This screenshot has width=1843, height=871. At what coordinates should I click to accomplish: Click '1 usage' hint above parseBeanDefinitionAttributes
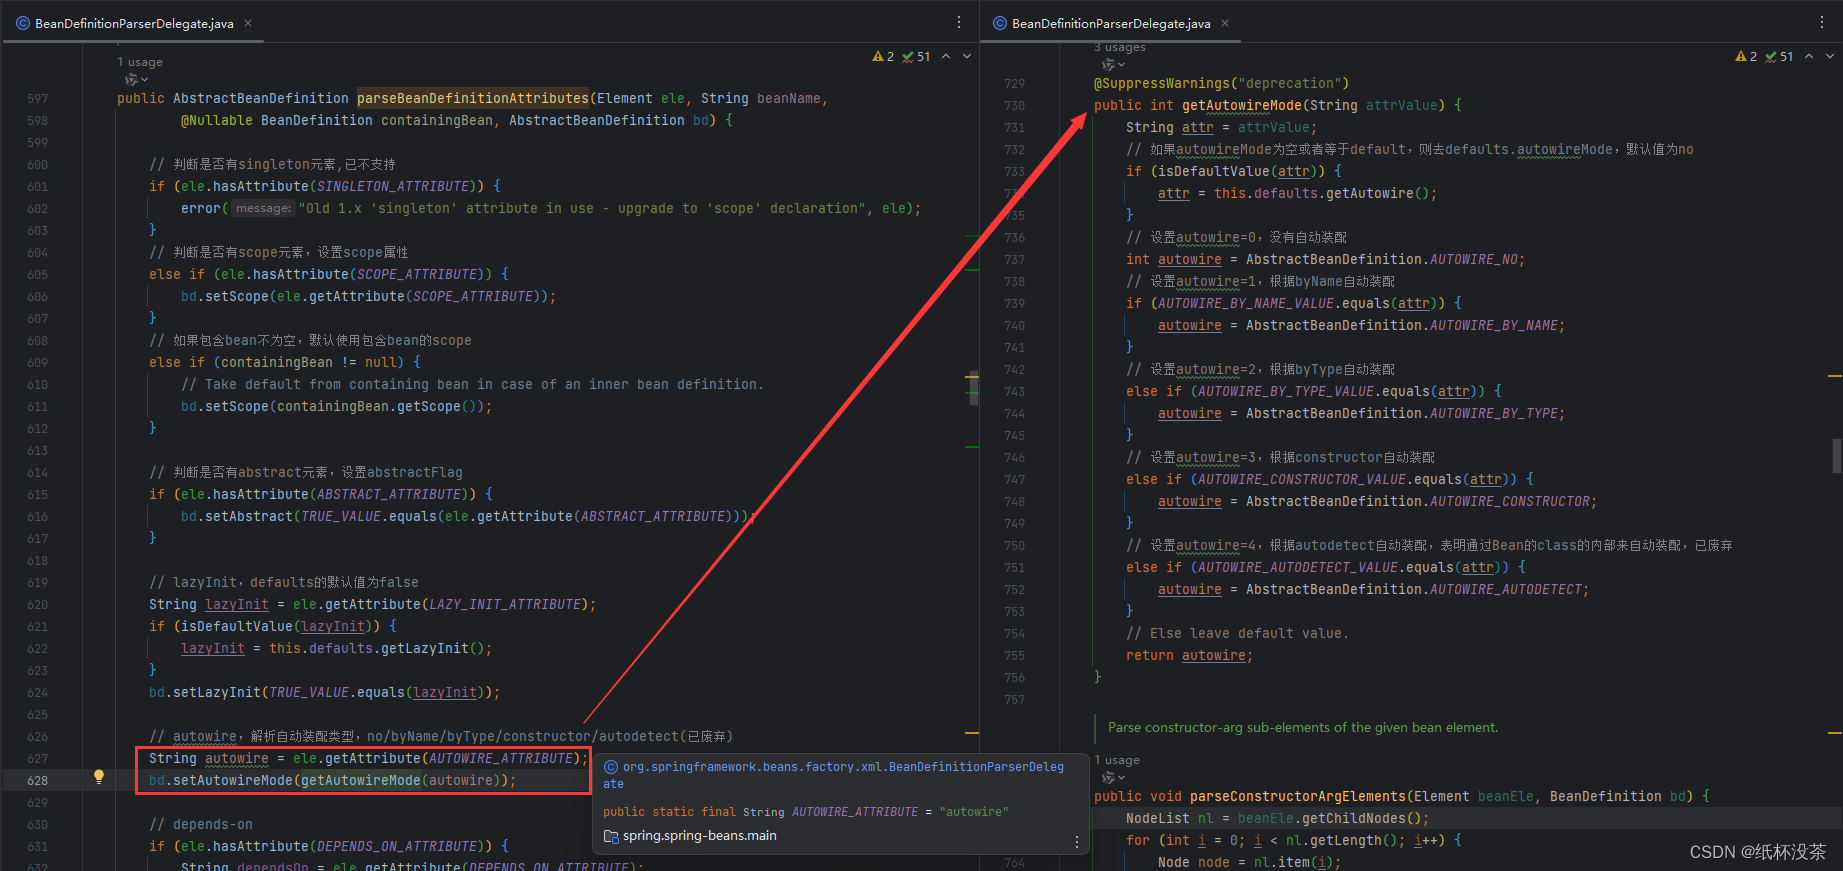140,62
